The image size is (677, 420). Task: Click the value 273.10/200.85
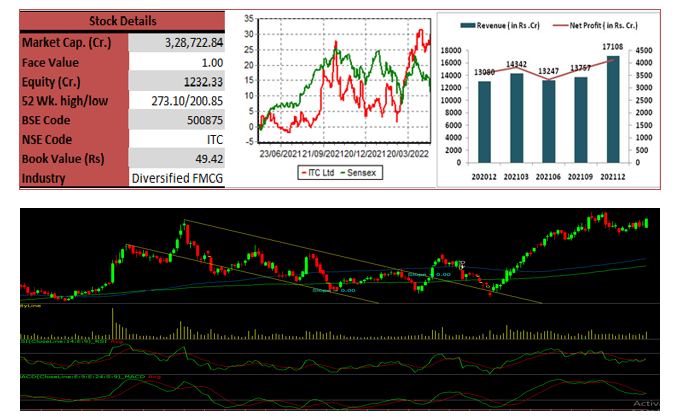click(x=187, y=101)
